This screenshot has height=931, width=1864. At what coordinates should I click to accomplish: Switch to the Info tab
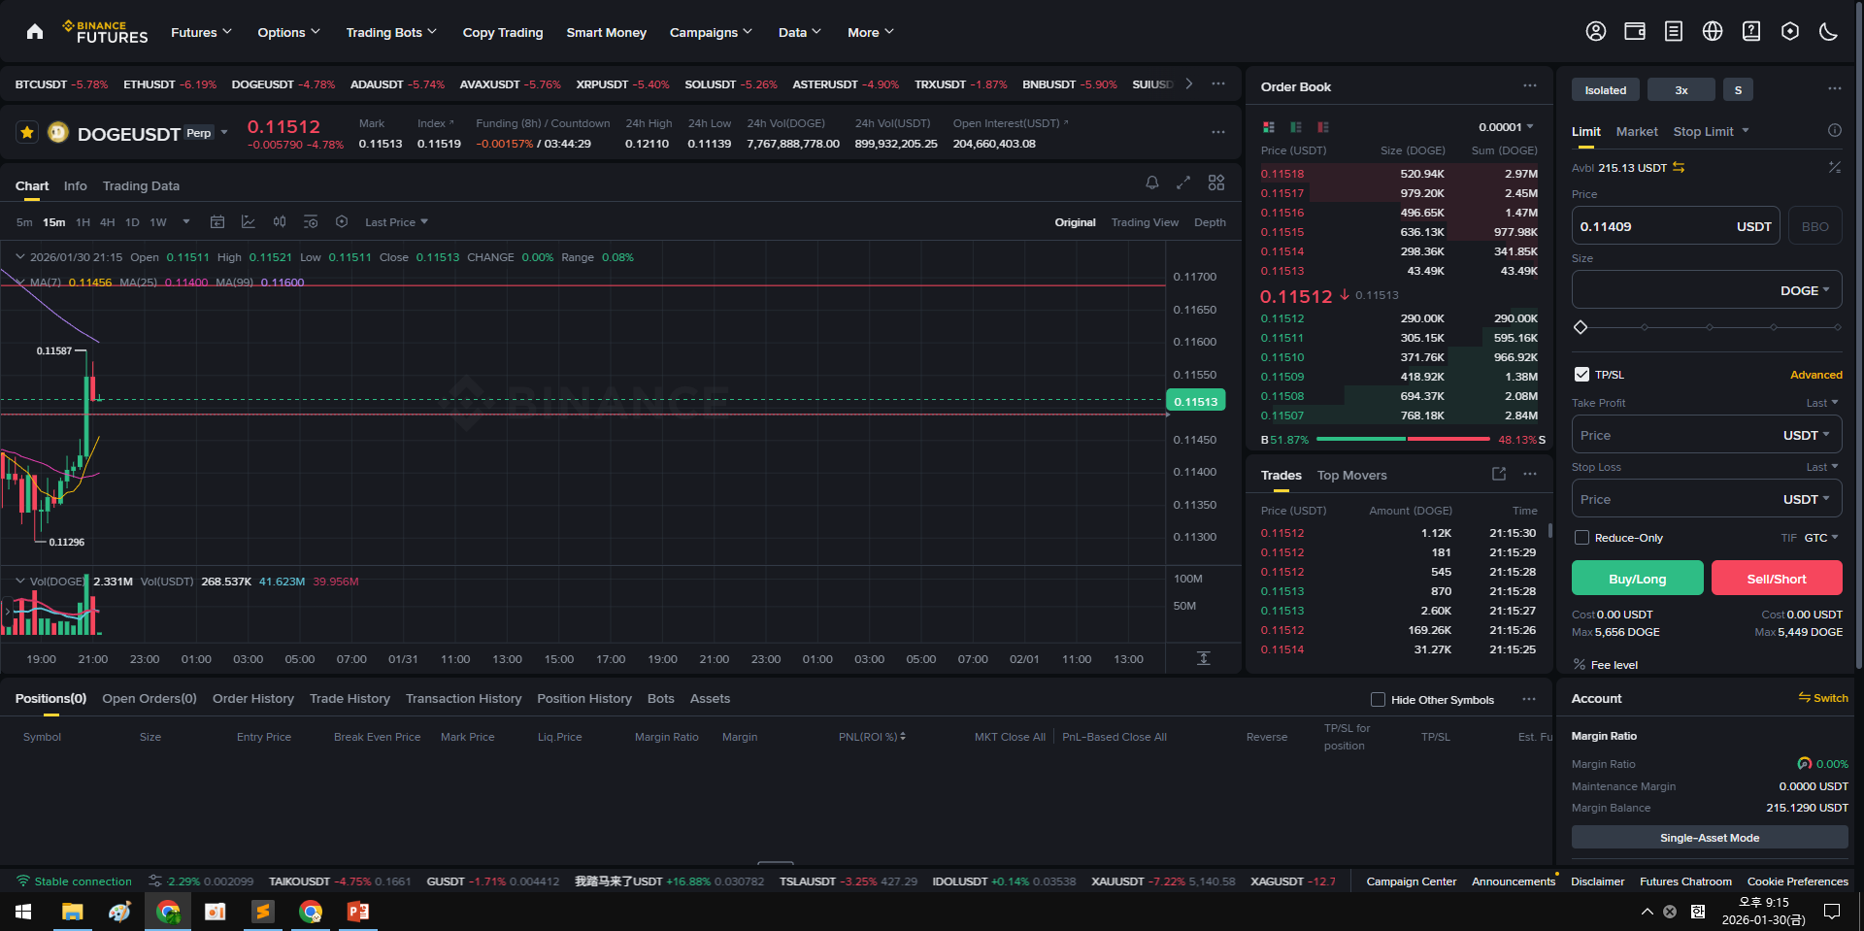coord(75,186)
